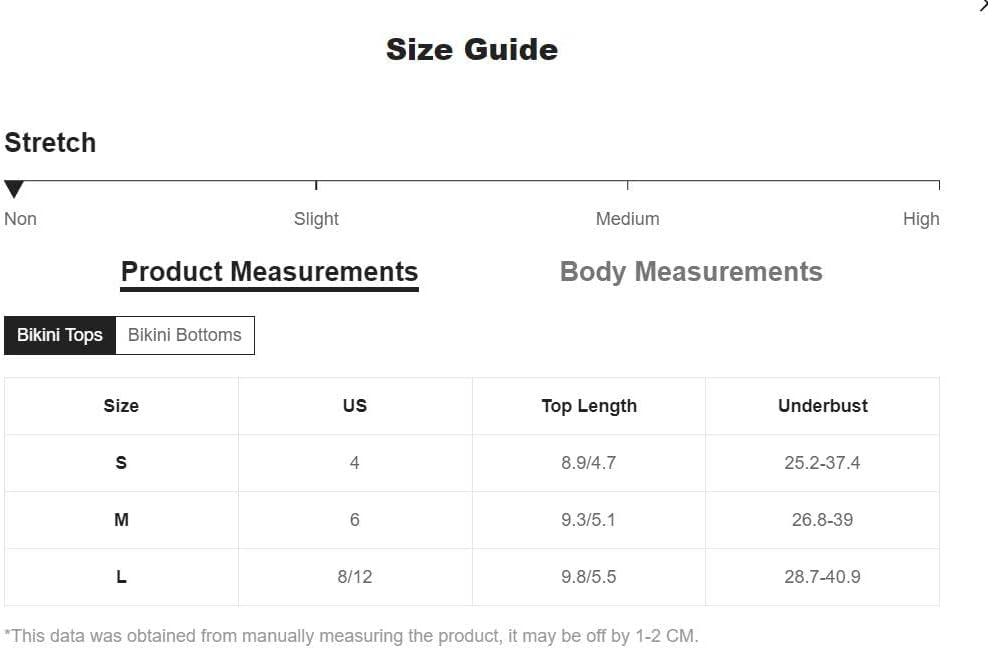Click the 8/12 US size cell
This screenshot has width=988, height=650.
click(x=355, y=577)
